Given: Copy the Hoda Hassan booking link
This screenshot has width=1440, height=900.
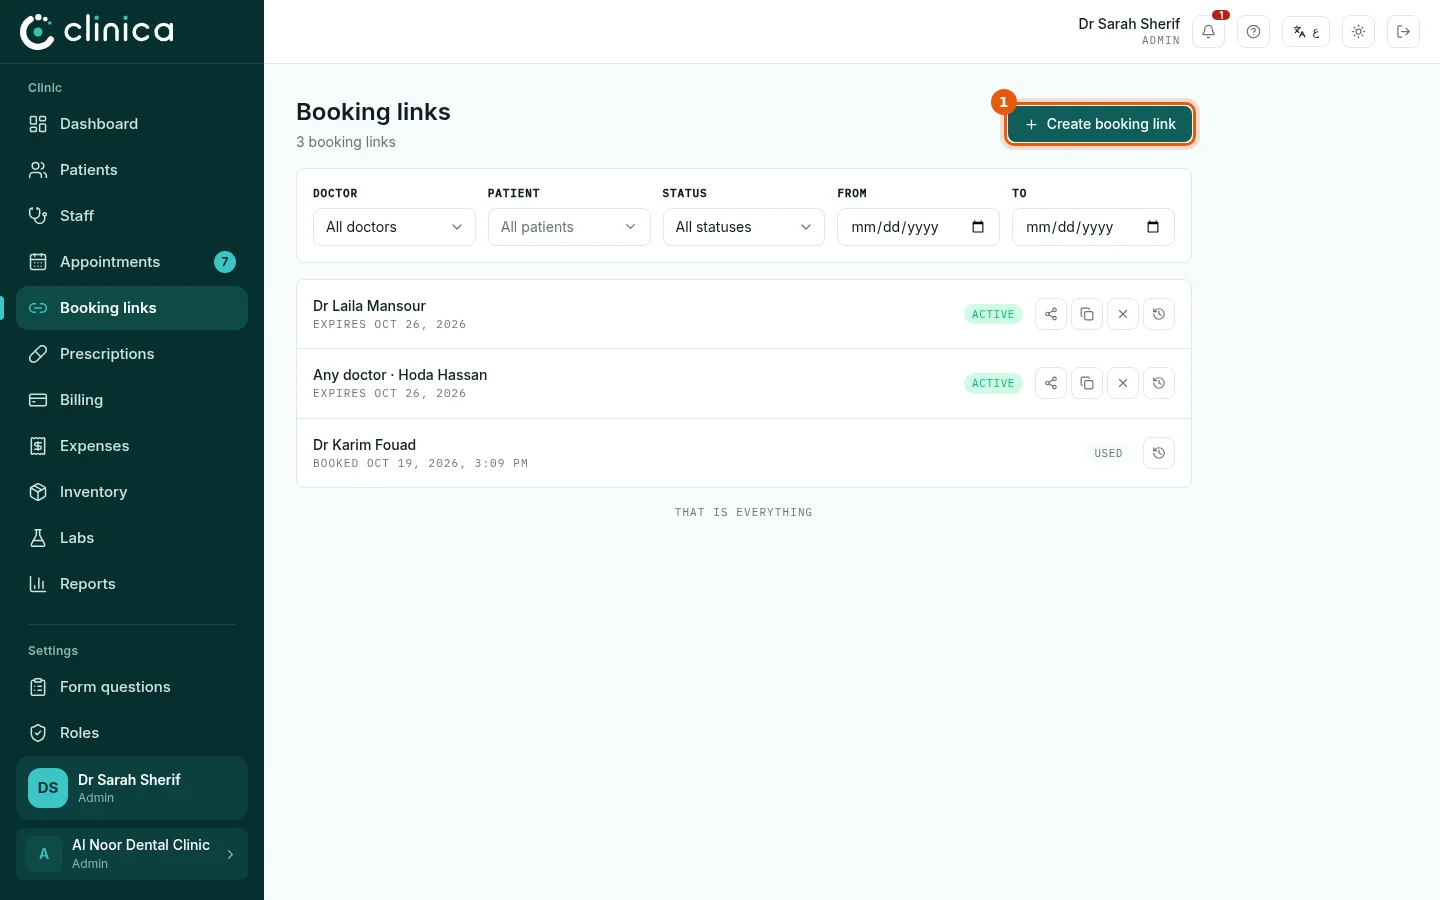Looking at the screenshot, I should [x=1087, y=383].
